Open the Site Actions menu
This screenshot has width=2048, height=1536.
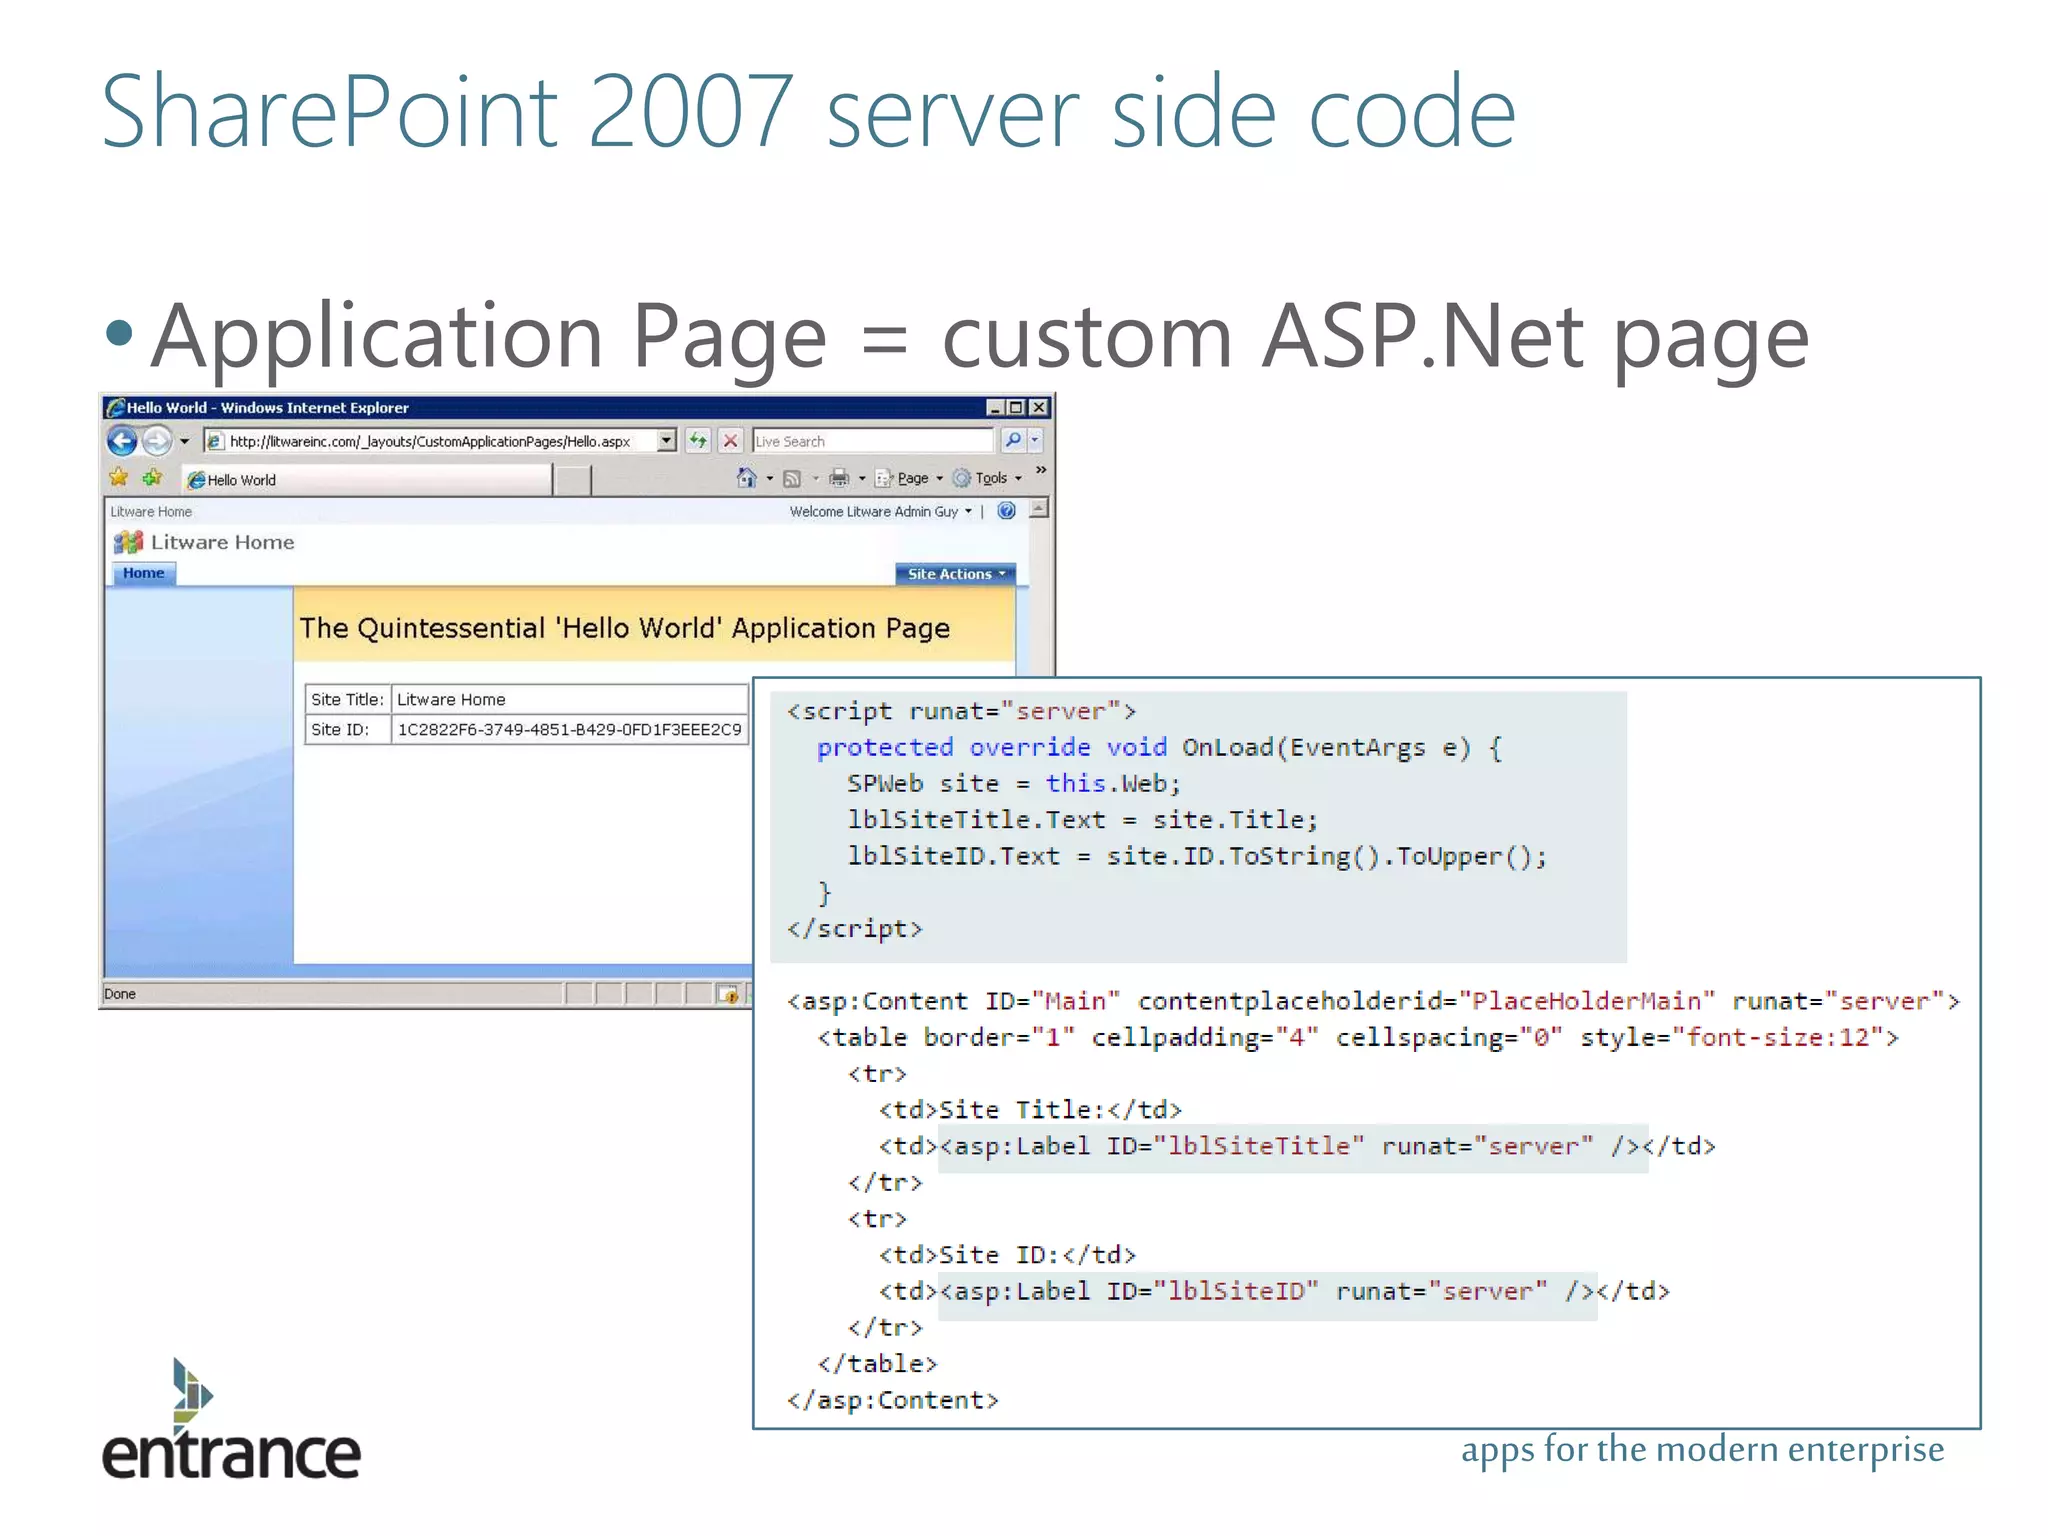[x=956, y=574]
